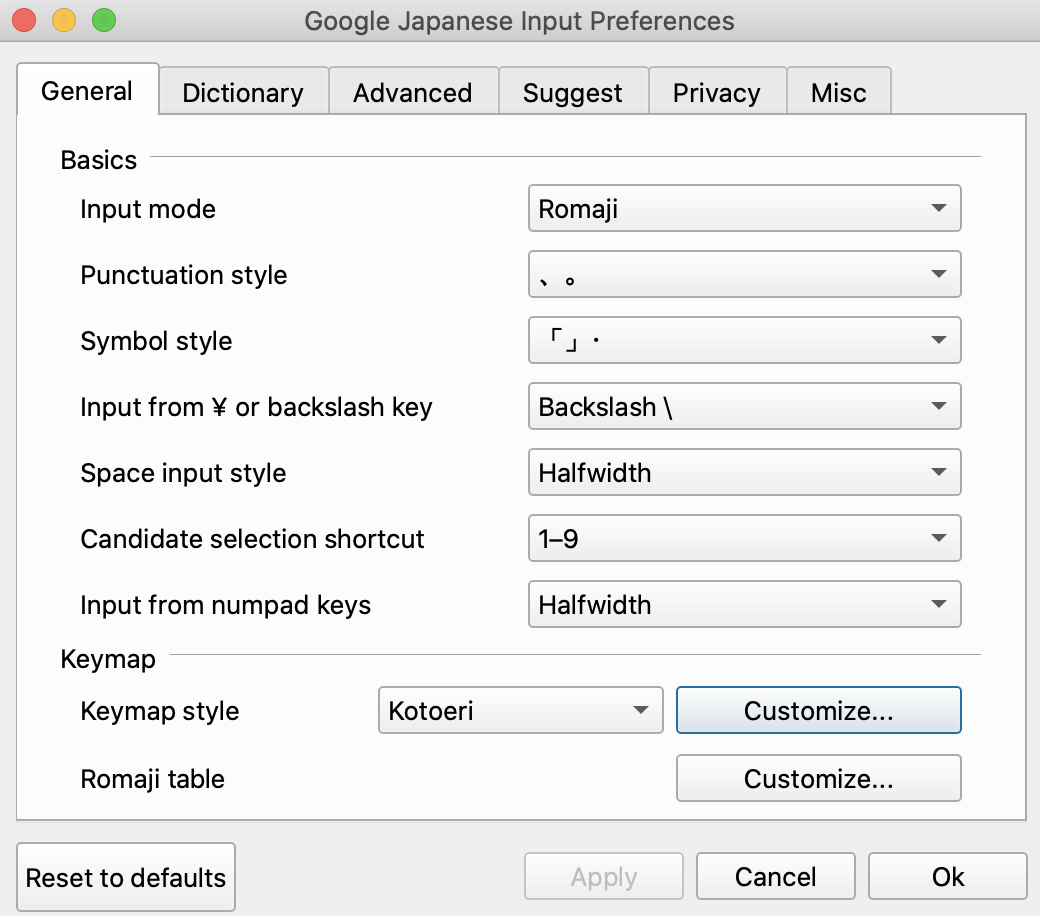Click the Symbol style label
The width and height of the screenshot is (1040, 916).
[x=156, y=341]
